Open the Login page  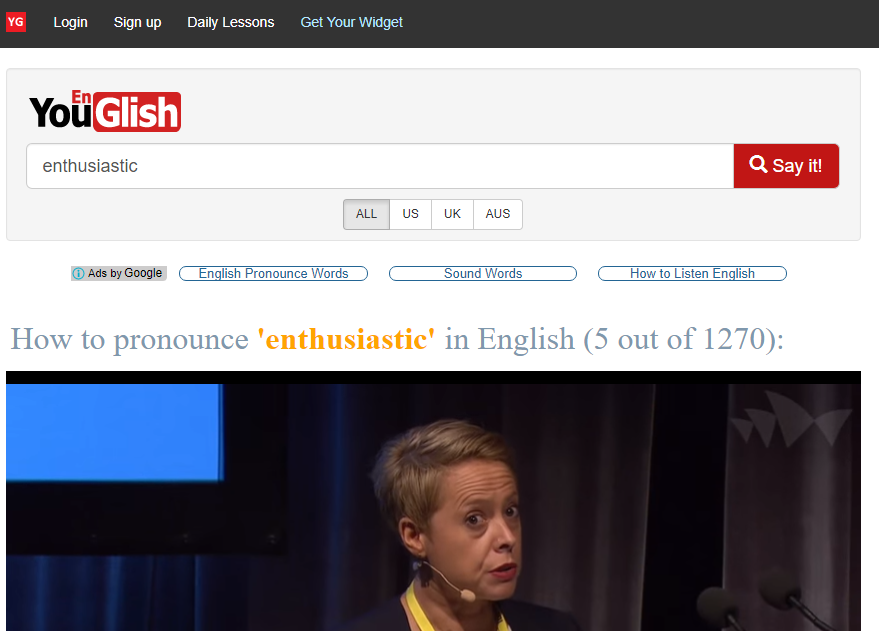click(71, 22)
